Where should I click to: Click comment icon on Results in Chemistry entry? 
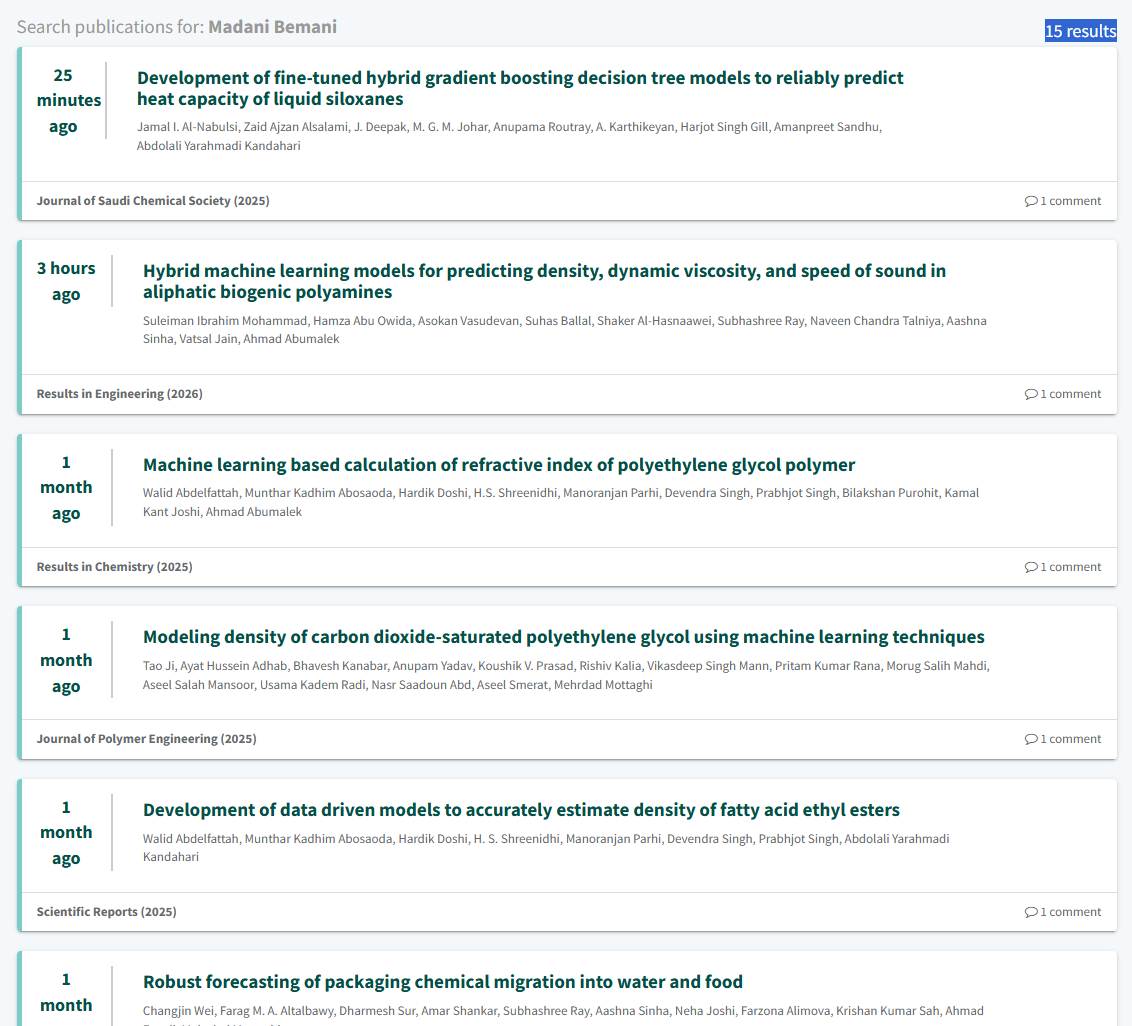pyautogui.click(x=1031, y=567)
